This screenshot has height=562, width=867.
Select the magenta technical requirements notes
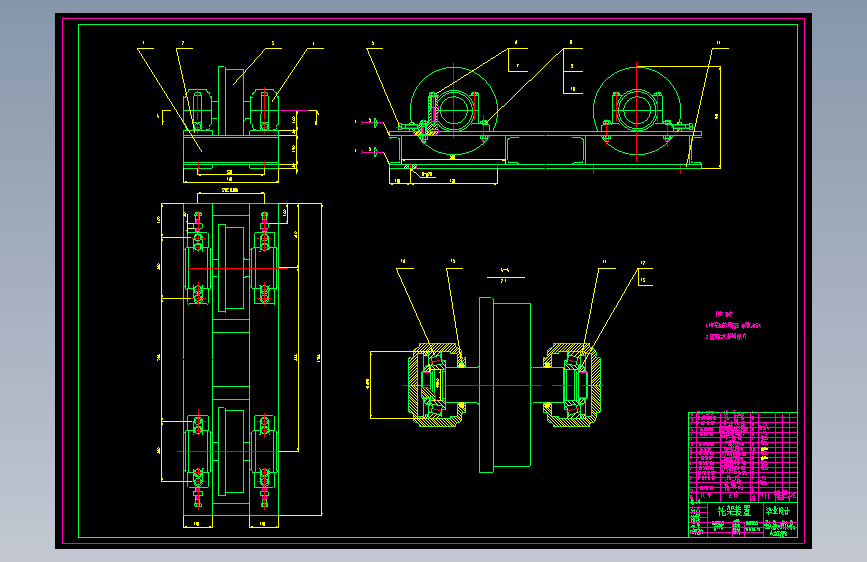(733, 326)
